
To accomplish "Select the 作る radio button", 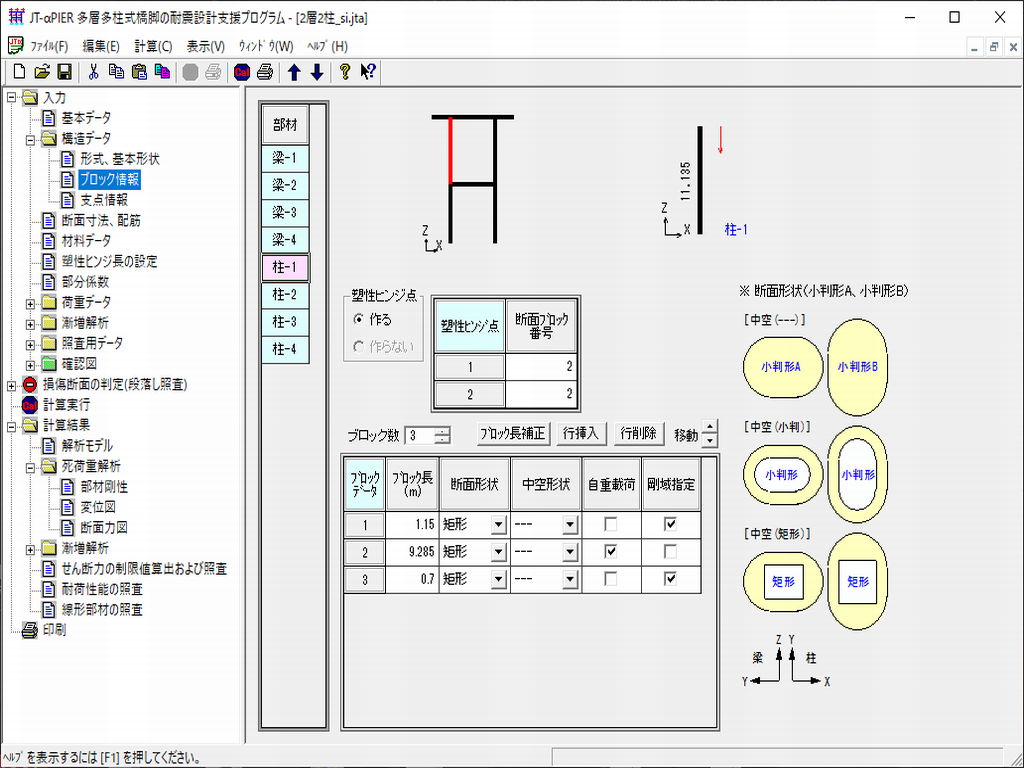I will [359, 320].
